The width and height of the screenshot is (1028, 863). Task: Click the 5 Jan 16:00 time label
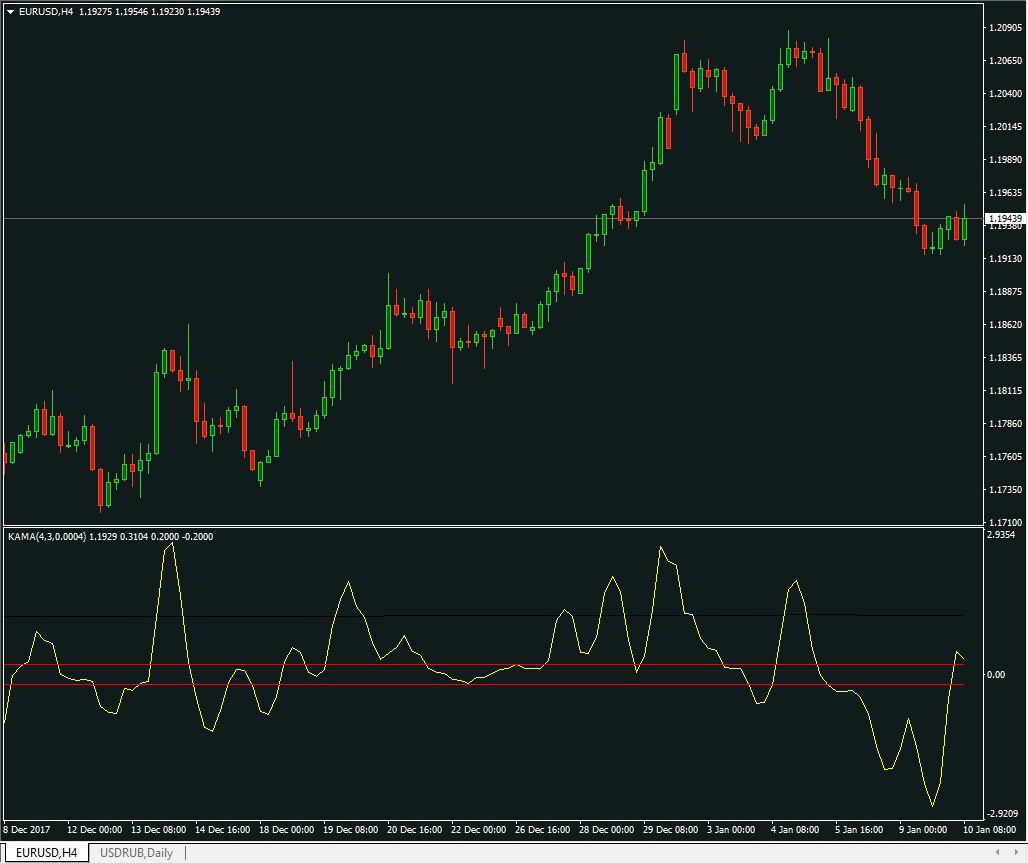[859, 830]
